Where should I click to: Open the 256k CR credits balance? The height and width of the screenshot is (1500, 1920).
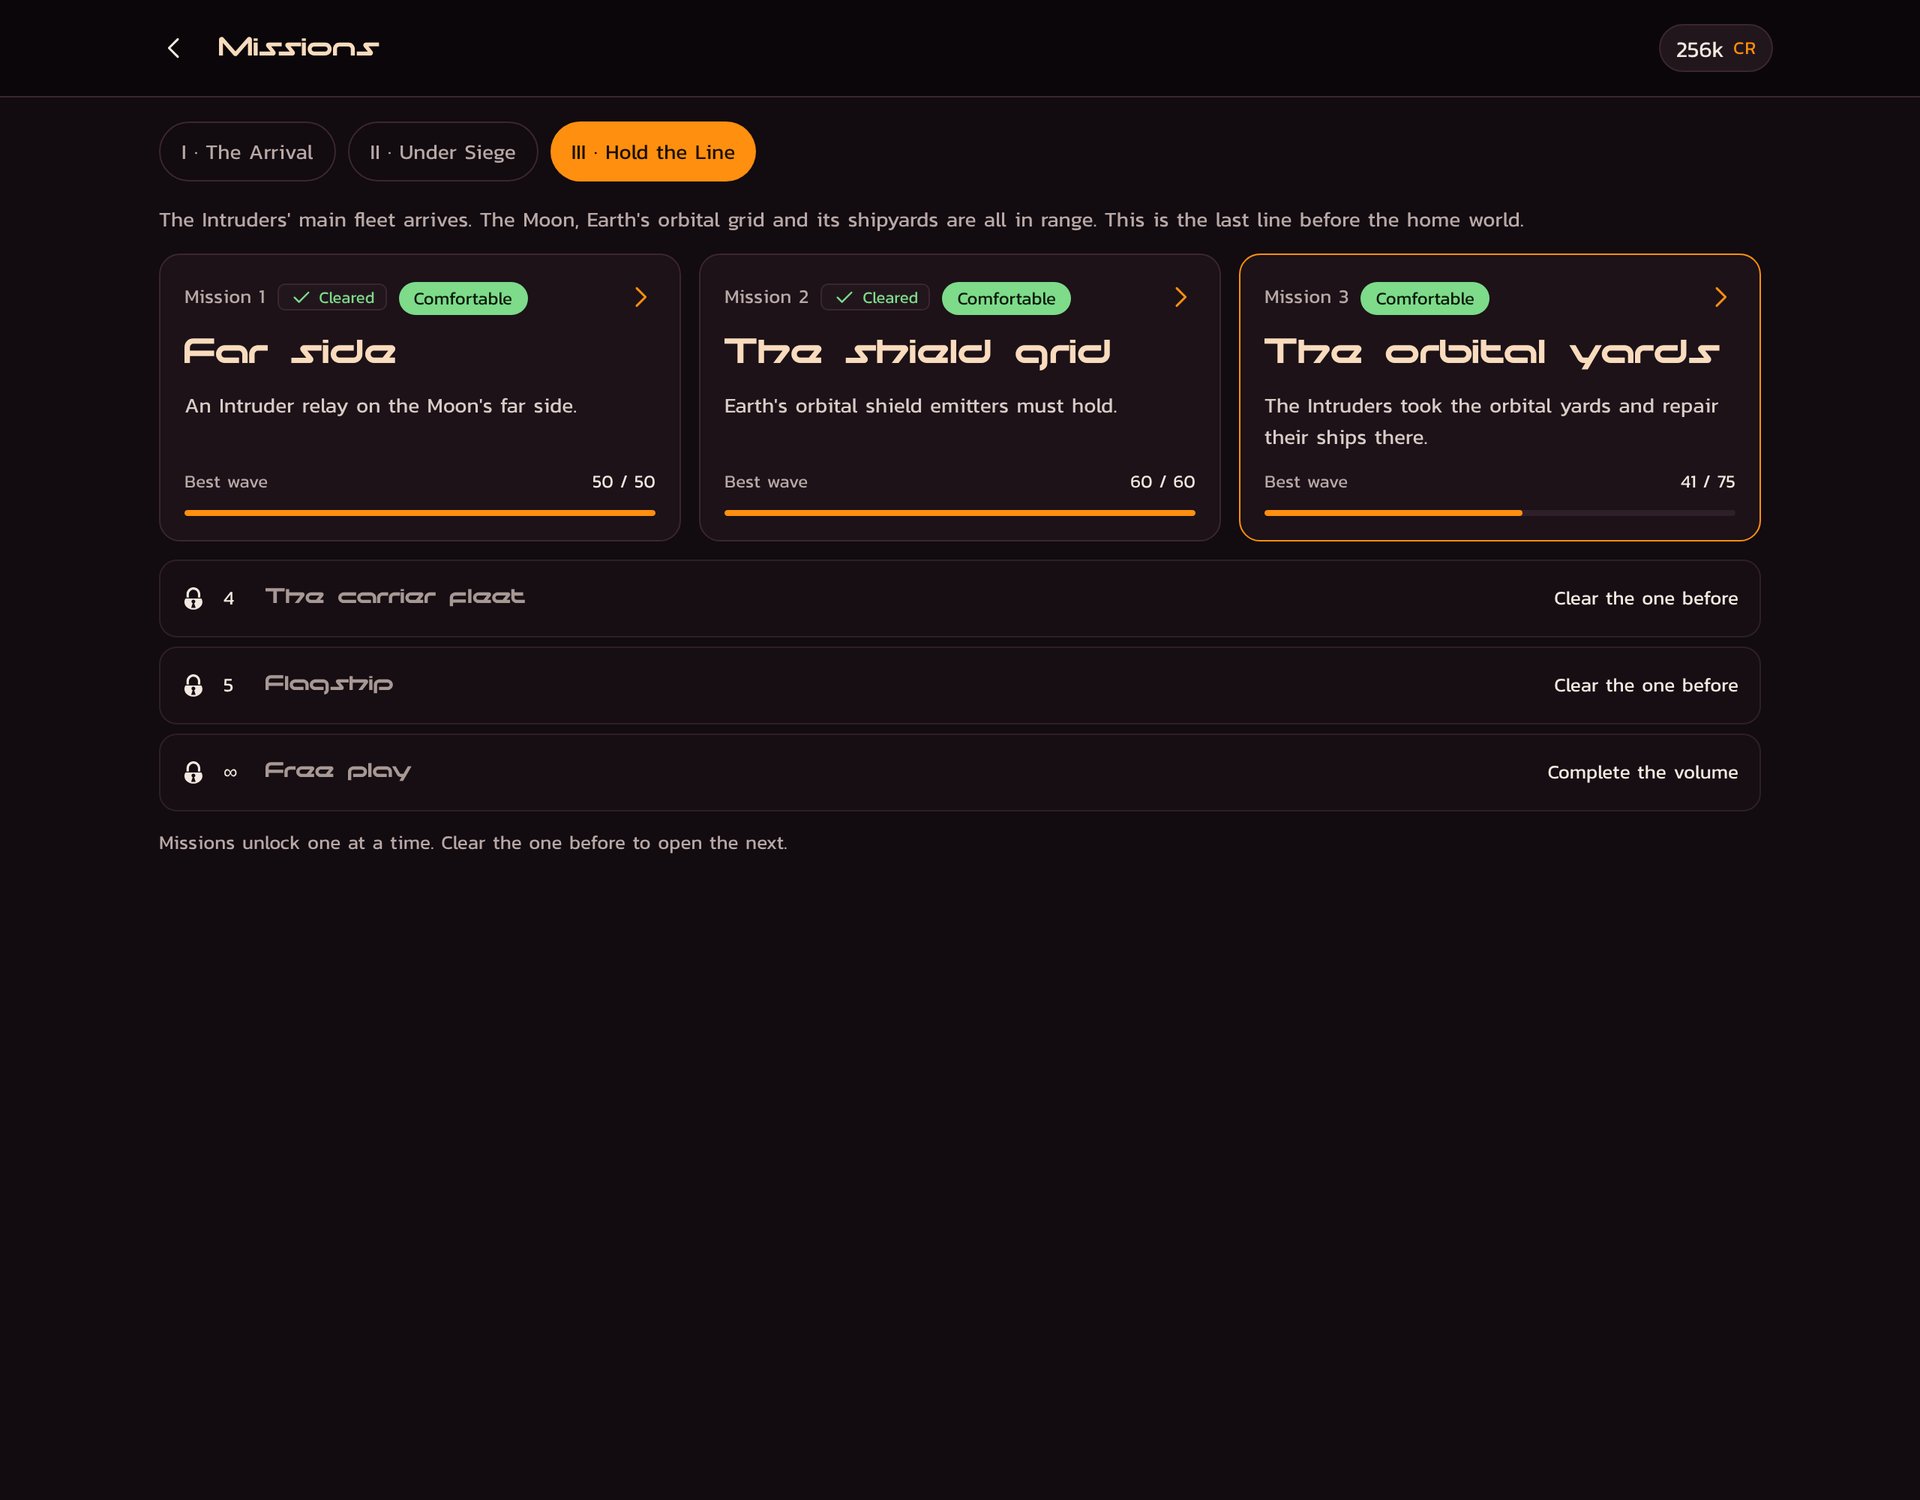pos(1715,48)
